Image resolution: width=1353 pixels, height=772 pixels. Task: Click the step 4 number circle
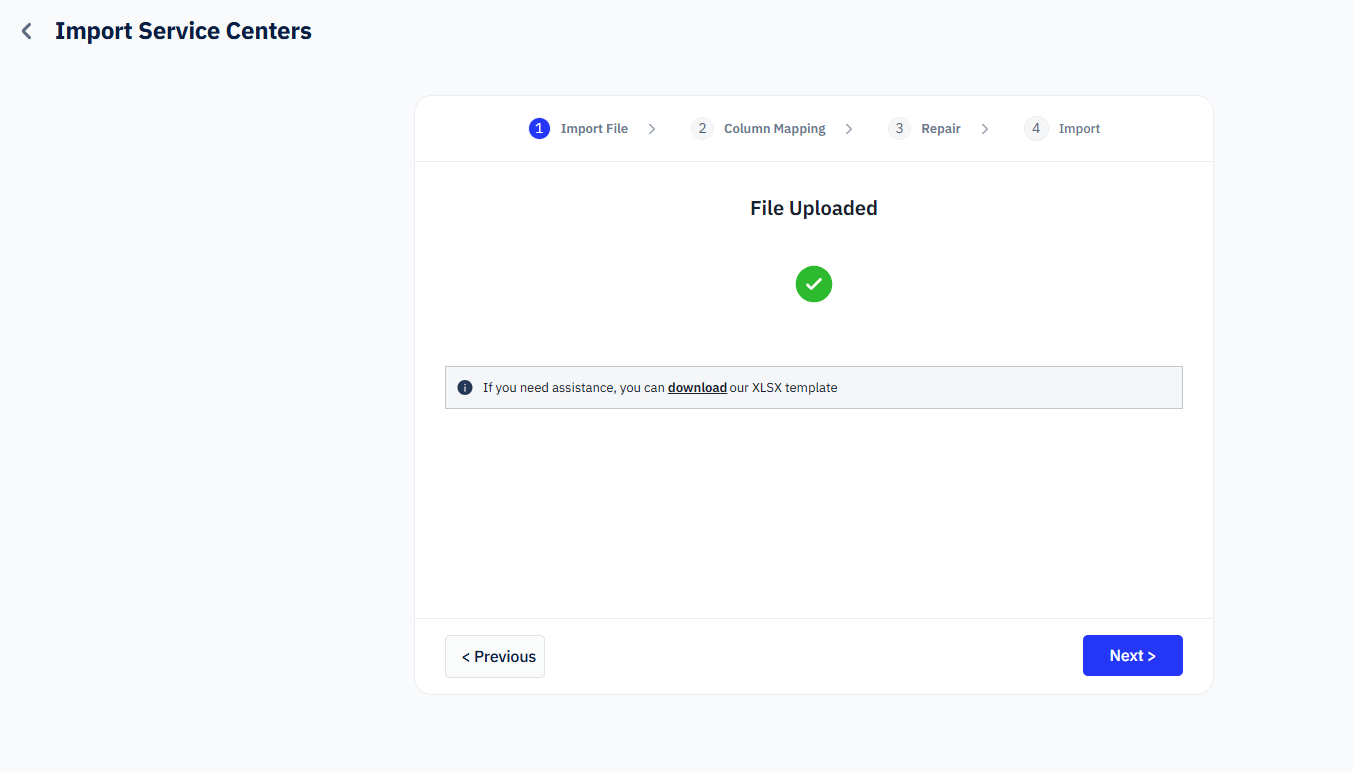click(x=1036, y=129)
